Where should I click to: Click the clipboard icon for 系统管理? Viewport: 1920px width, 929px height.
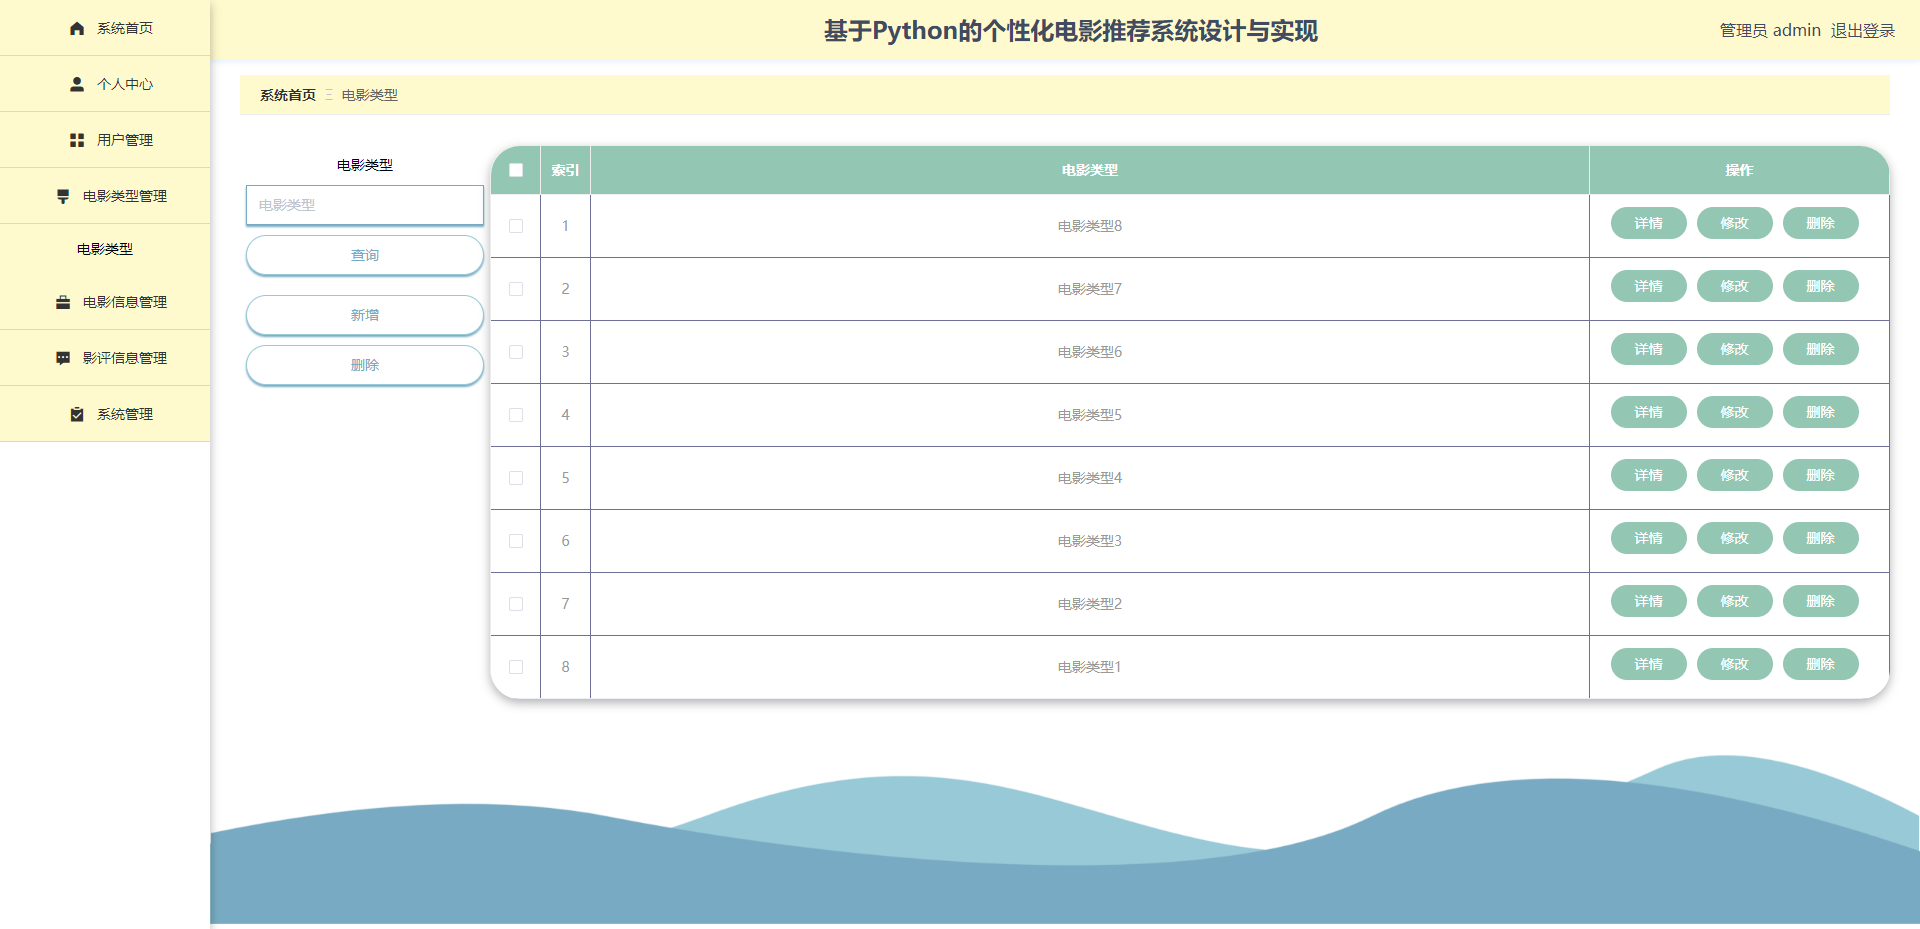[x=77, y=414]
